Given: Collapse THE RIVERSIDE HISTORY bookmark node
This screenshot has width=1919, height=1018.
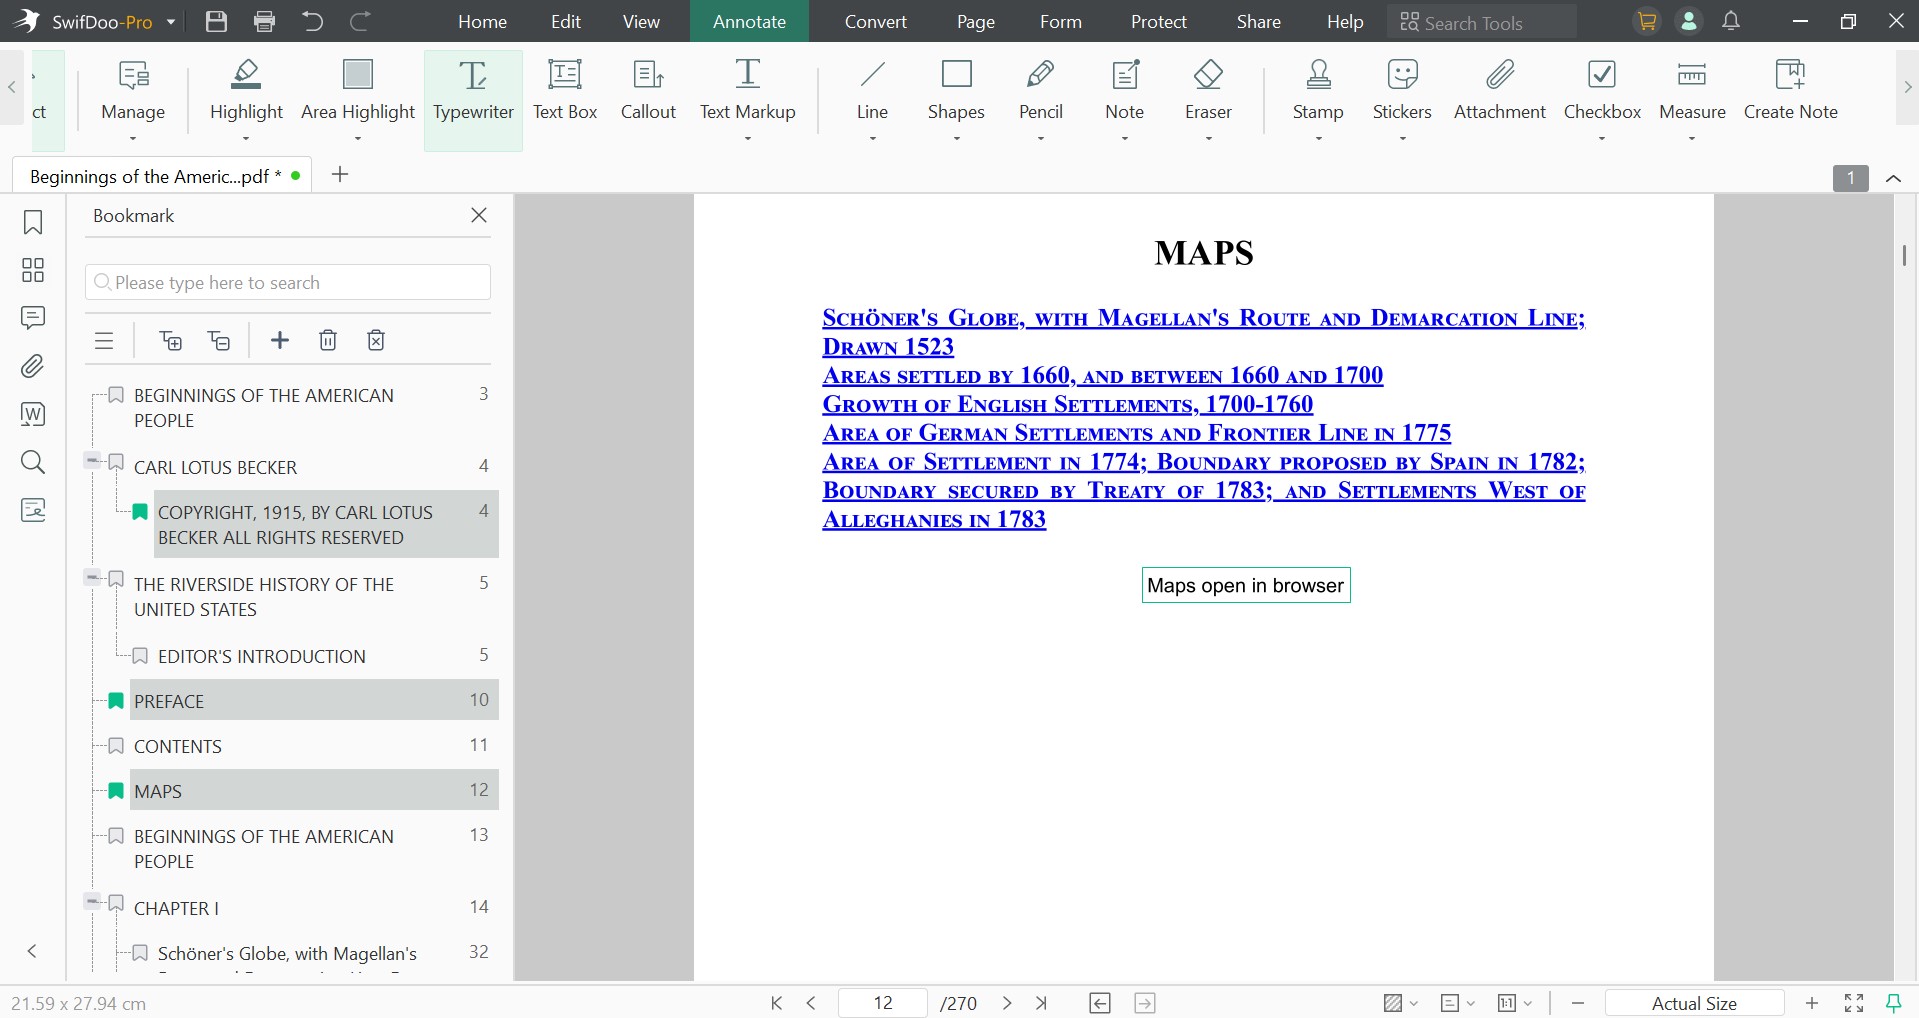Looking at the screenshot, I should [92, 577].
